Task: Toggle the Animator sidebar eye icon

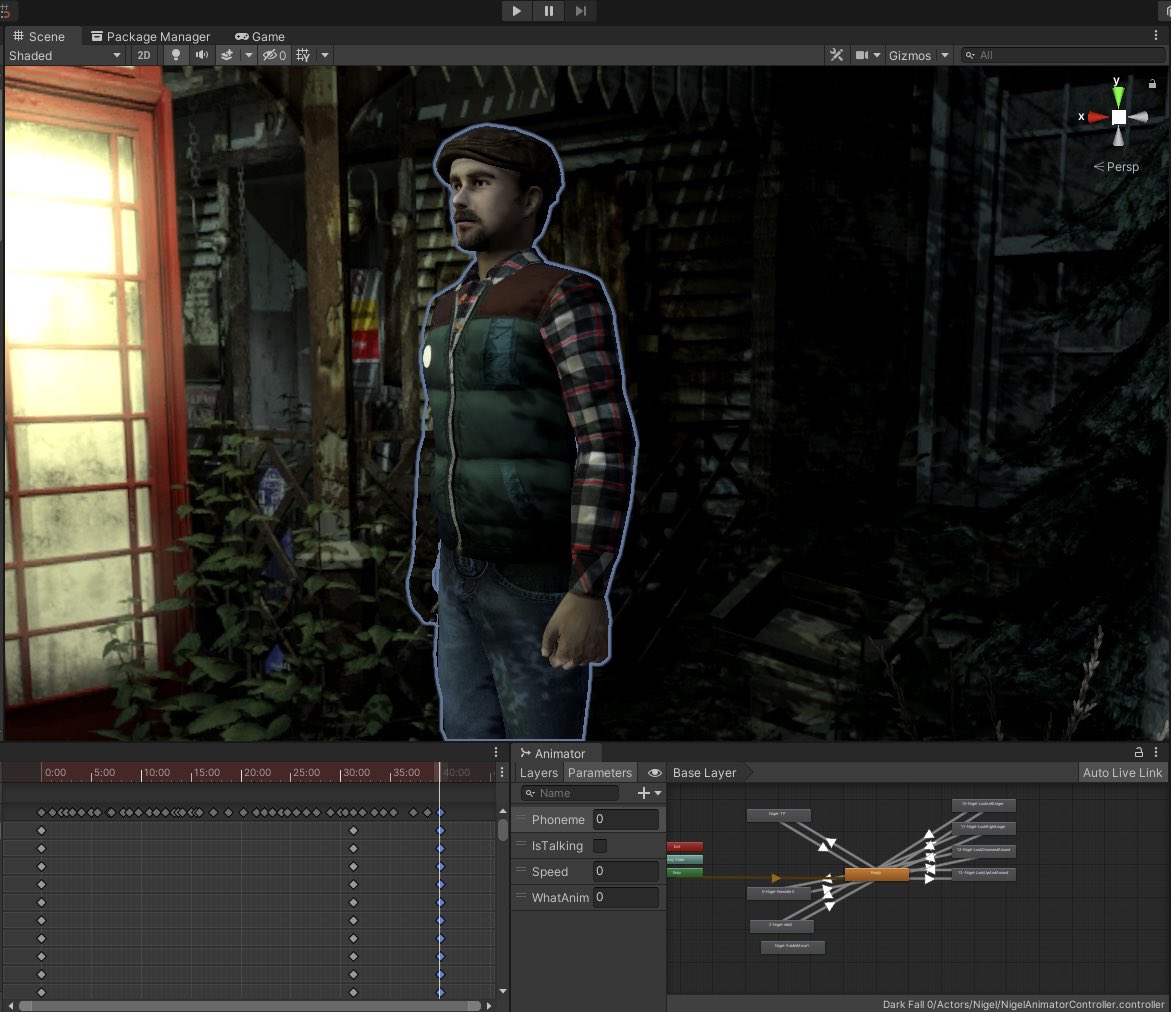Action: (x=654, y=773)
